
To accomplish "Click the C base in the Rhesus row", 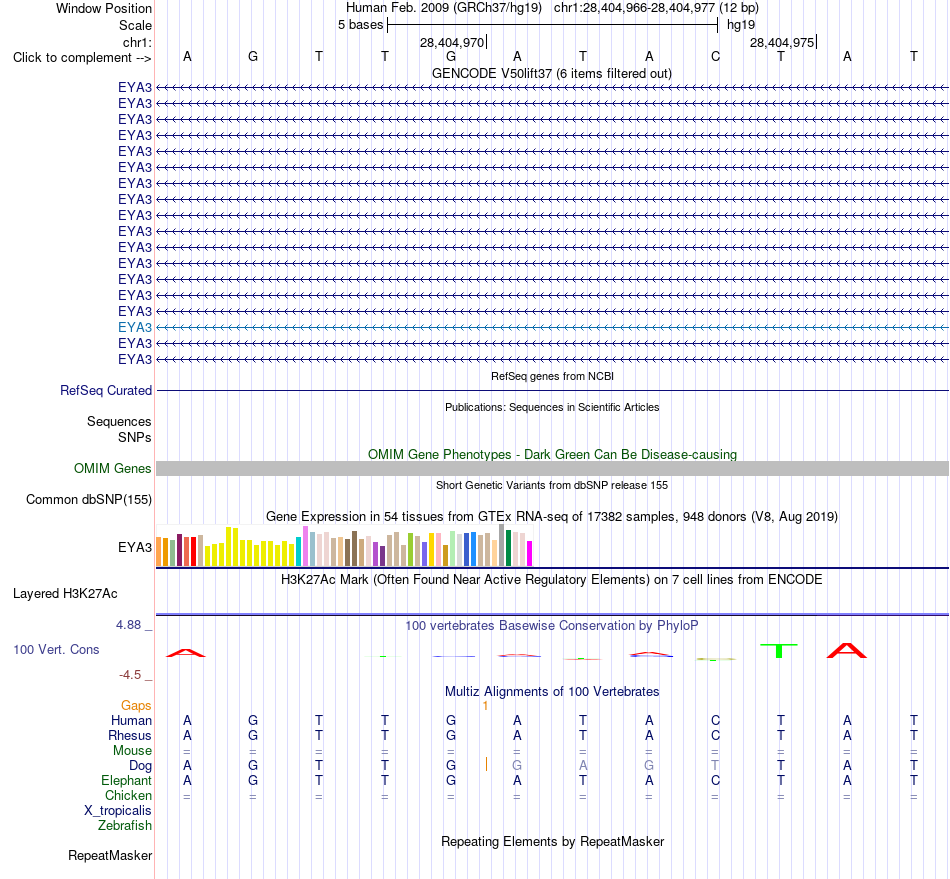I will click(x=716, y=735).
